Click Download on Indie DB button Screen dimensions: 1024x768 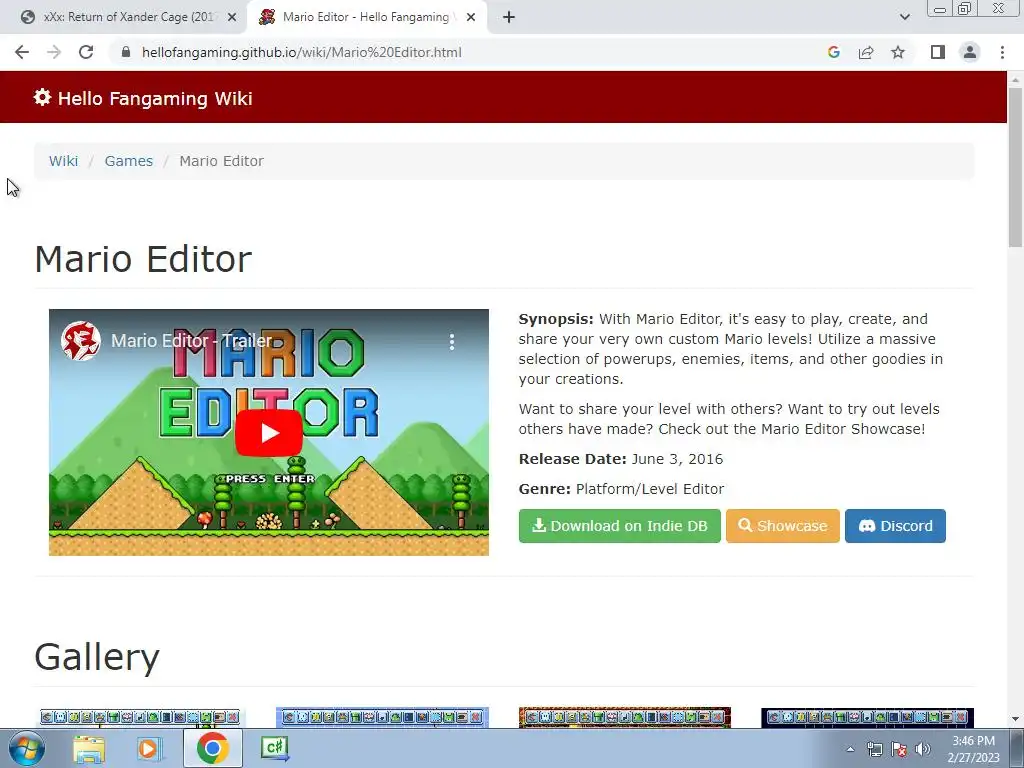point(620,526)
